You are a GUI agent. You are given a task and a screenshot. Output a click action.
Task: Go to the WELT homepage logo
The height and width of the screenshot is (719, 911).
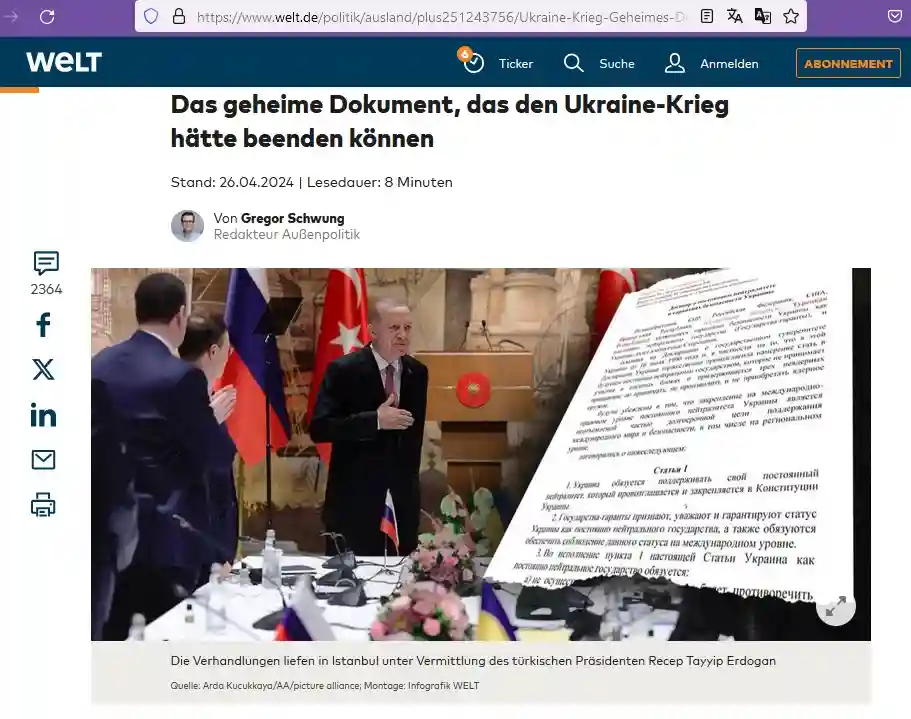63,62
